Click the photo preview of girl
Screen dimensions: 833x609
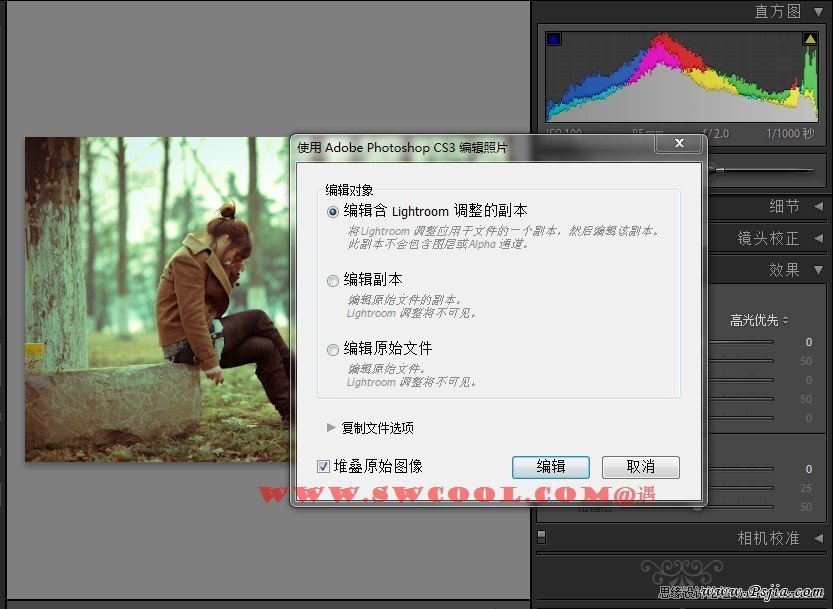tap(157, 299)
